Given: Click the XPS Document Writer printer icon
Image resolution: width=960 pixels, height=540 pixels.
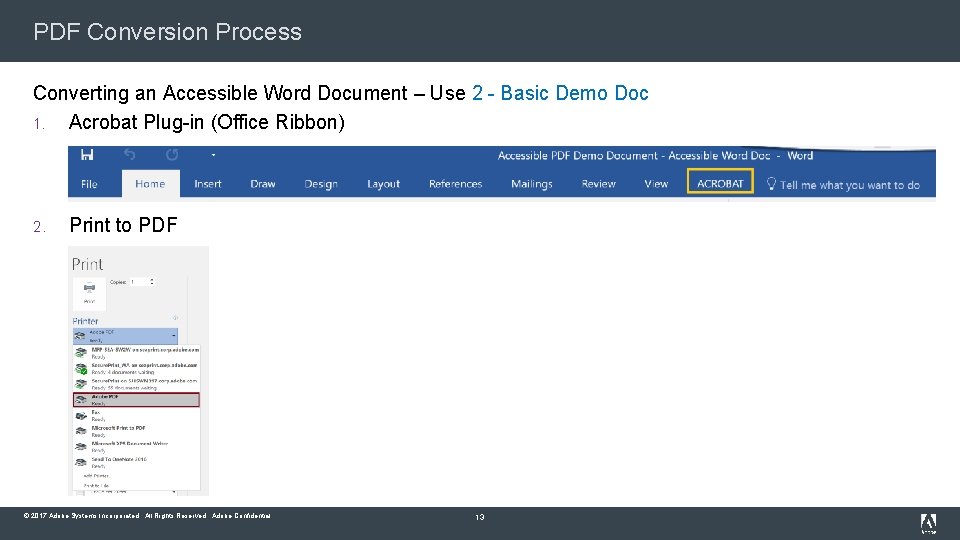Looking at the screenshot, I should pos(81,447).
